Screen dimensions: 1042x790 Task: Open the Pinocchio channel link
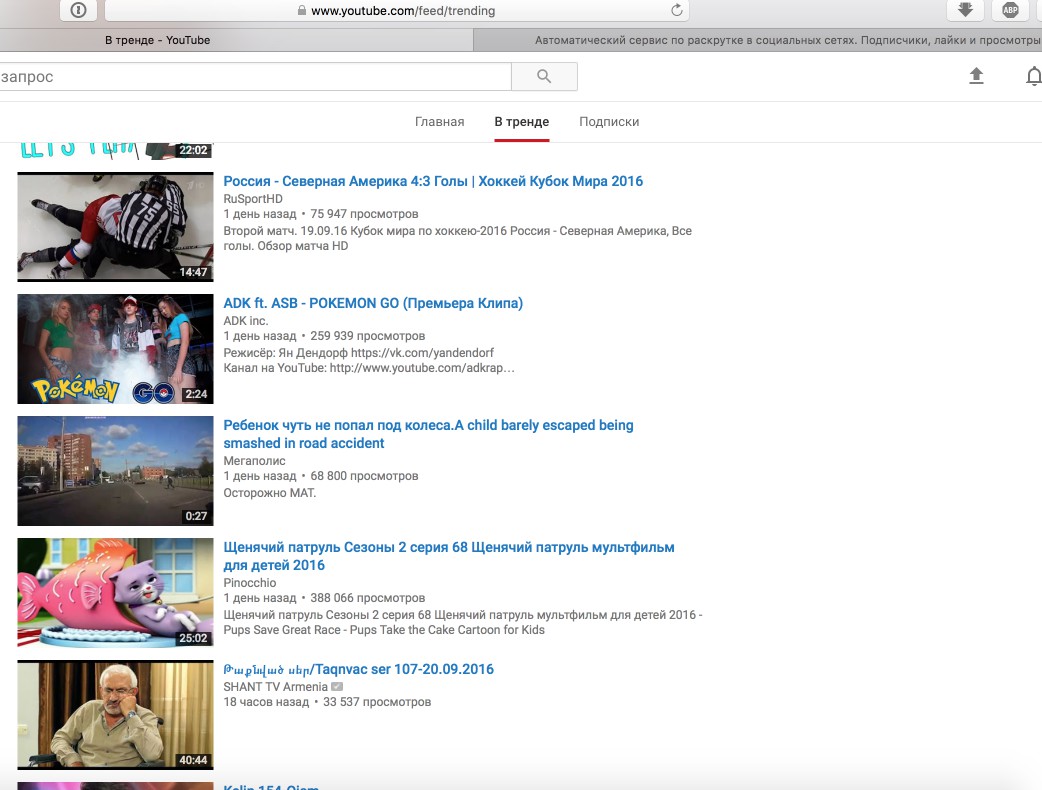249,583
